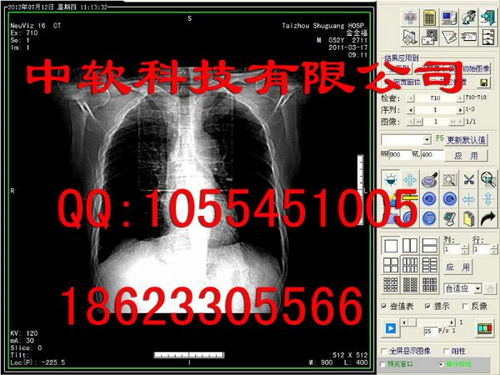500x375 pixels.
Task: Start cine playback with blue play button
Action: click(391, 328)
